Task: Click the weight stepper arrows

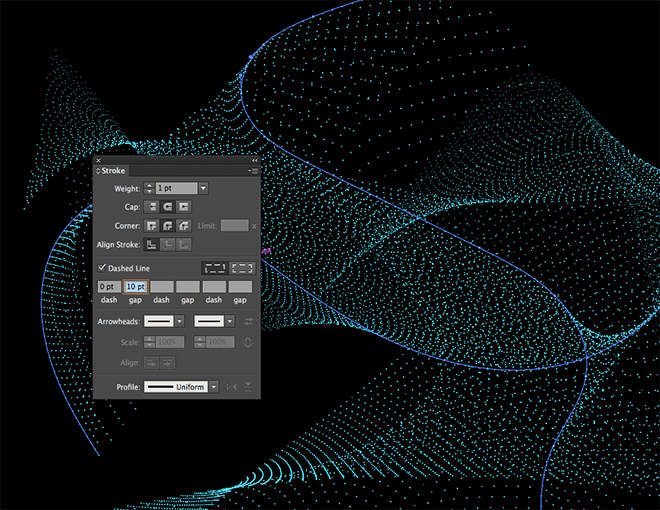Action: pos(150,187)
